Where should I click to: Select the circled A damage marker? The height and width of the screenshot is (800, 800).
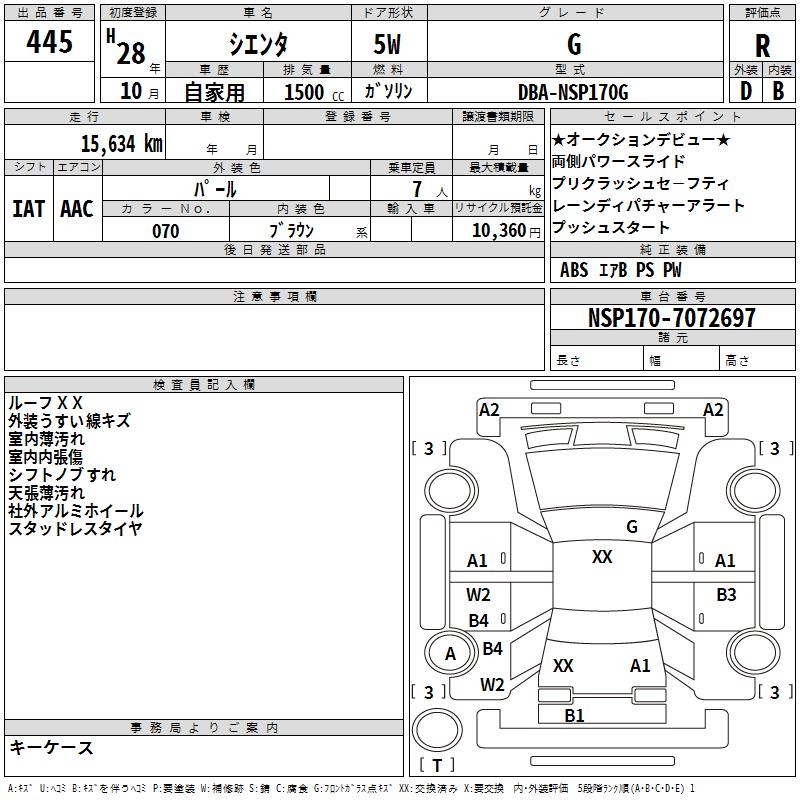click(x=450, y=654)
